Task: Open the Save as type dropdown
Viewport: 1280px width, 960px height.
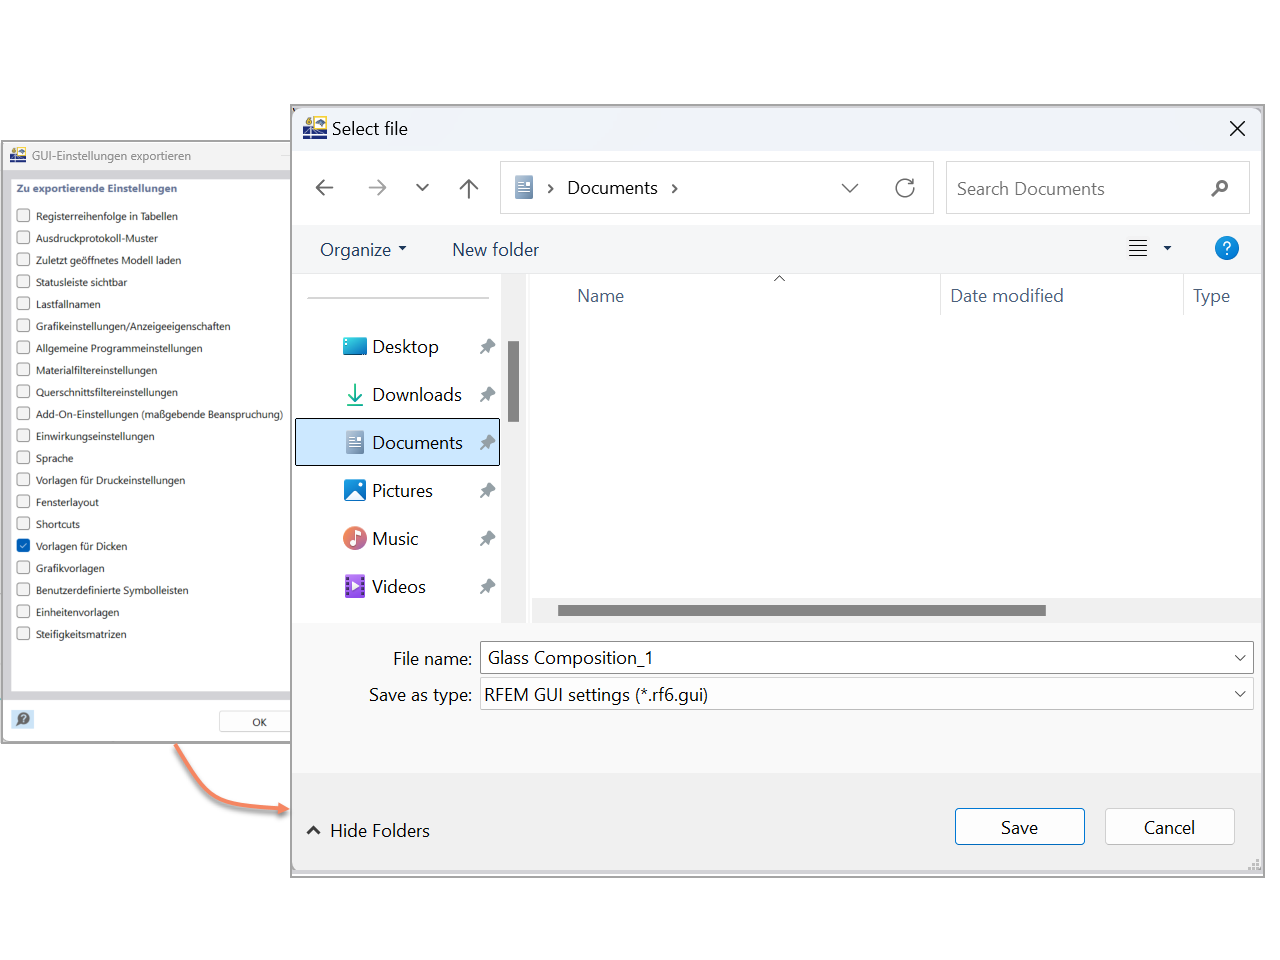Action: coord(1239,693)
